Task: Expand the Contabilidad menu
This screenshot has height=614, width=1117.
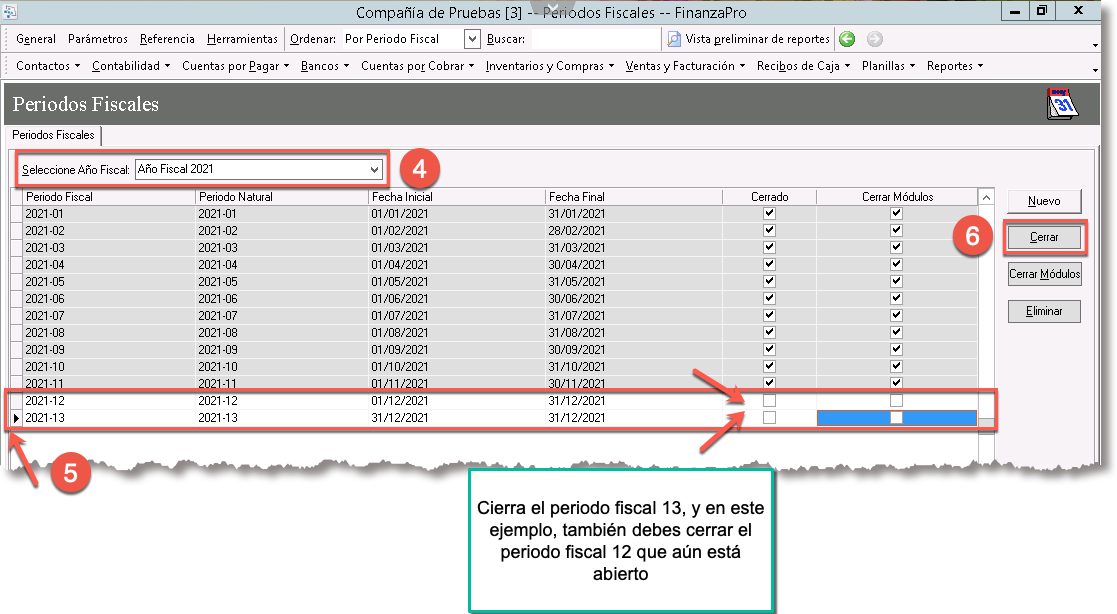Action: [x=131, y=66]
